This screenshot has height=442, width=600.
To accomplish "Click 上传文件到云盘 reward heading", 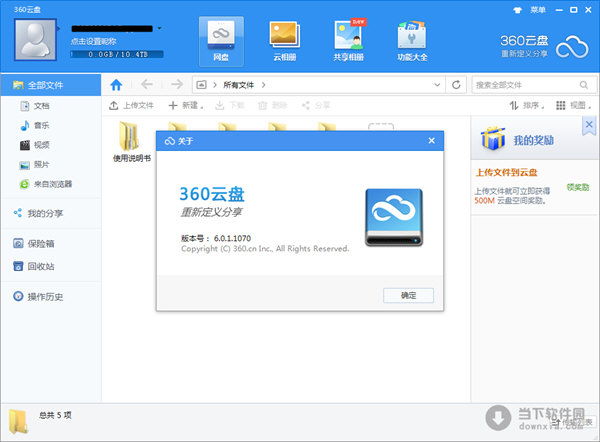I will 506,173.
